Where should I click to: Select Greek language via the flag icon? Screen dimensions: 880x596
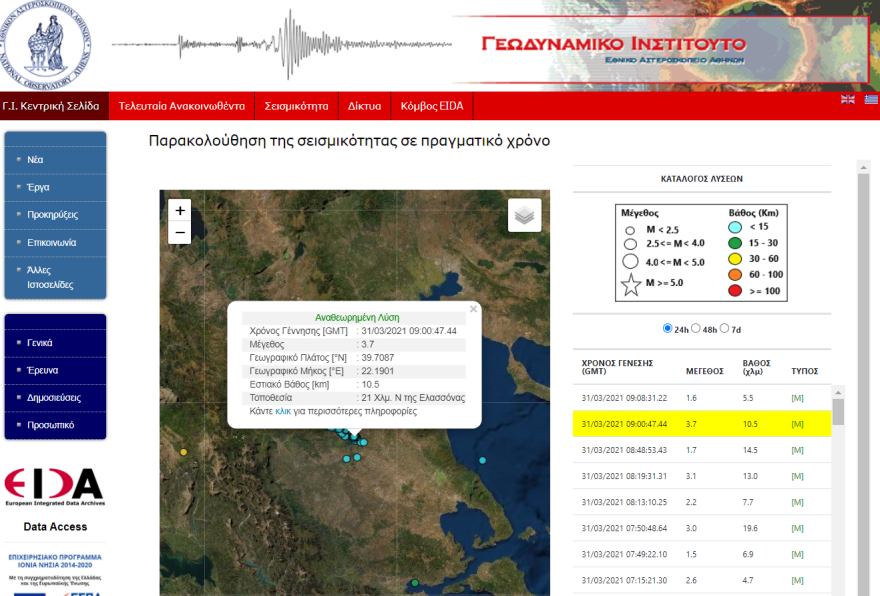click(868, 99)
